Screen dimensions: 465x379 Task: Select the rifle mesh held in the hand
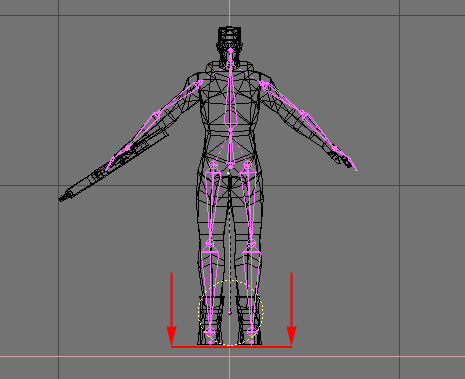click(113, 167)
